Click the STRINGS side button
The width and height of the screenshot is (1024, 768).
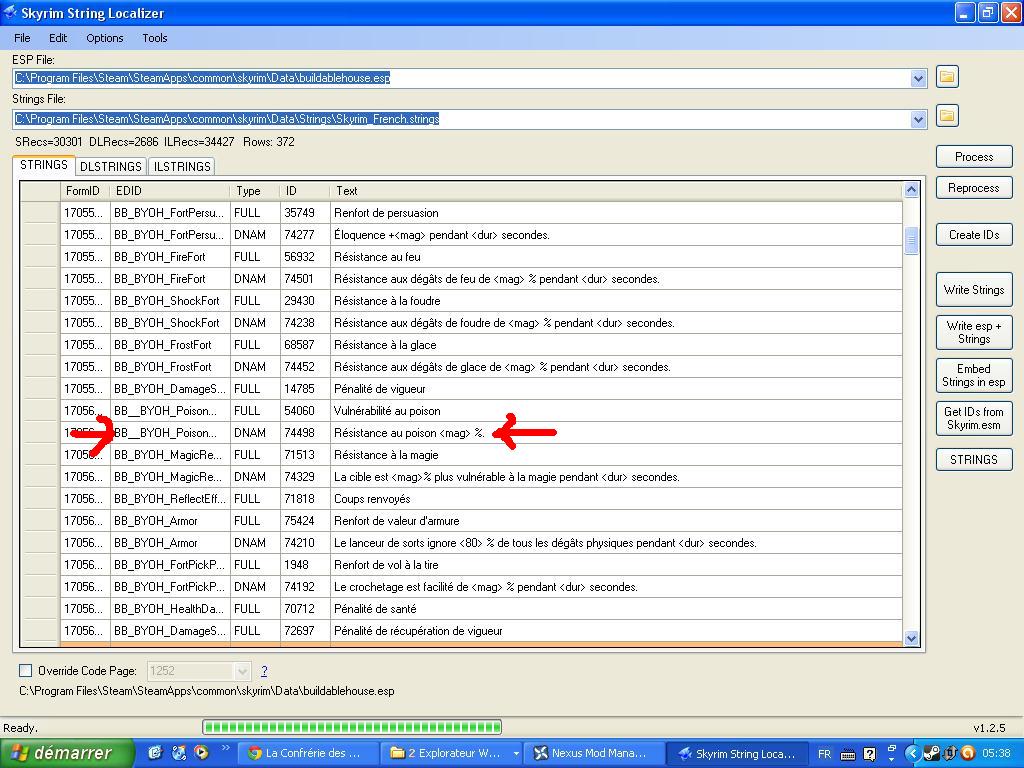pyautogui.click(x=974, y=460)
